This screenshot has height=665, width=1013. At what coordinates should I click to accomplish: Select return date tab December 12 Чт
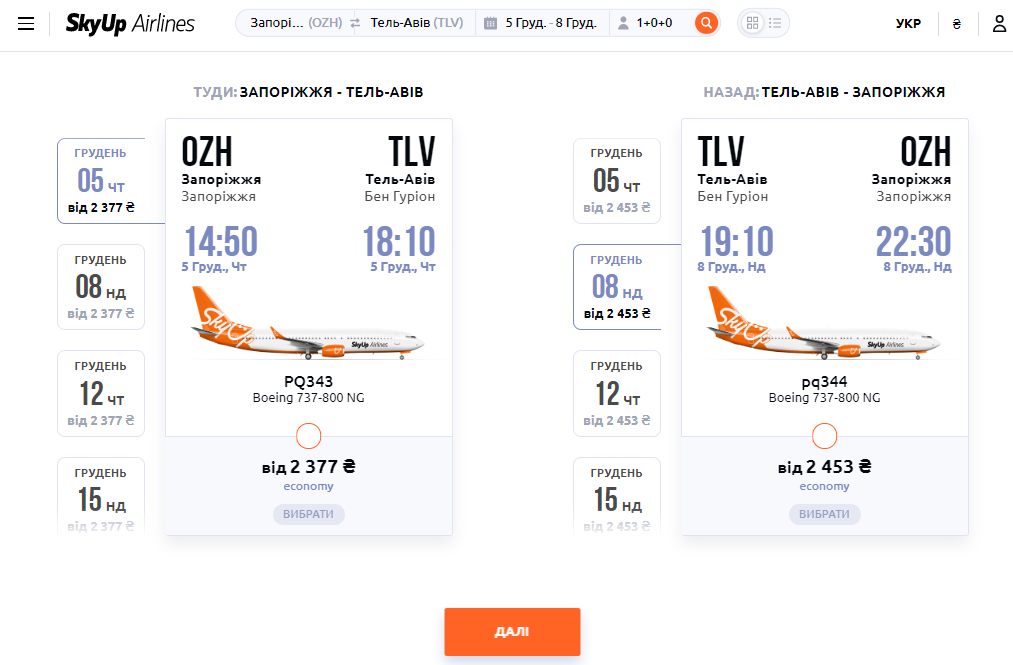tap(617, 394)
